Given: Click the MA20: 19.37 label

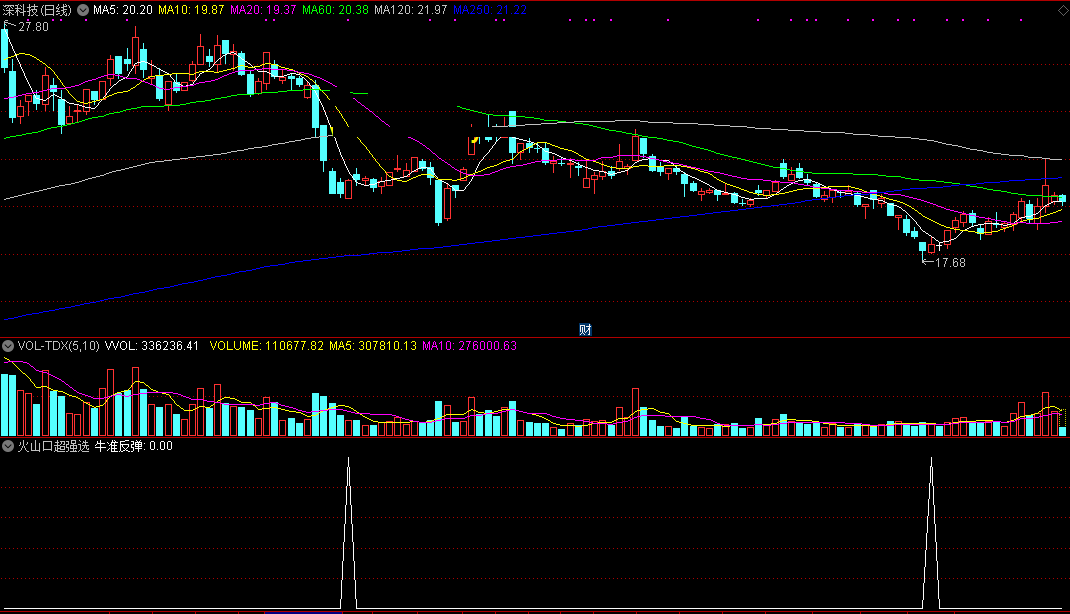Looking at the screenshot, I should point(263,10).
